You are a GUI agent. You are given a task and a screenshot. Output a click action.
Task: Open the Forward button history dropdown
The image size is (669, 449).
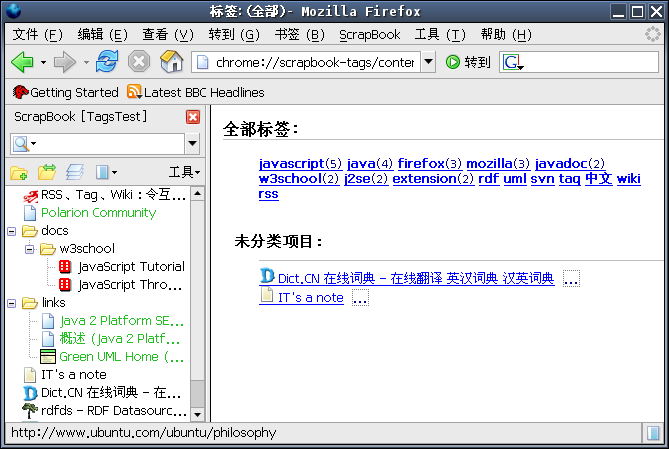tap(86, 63)
